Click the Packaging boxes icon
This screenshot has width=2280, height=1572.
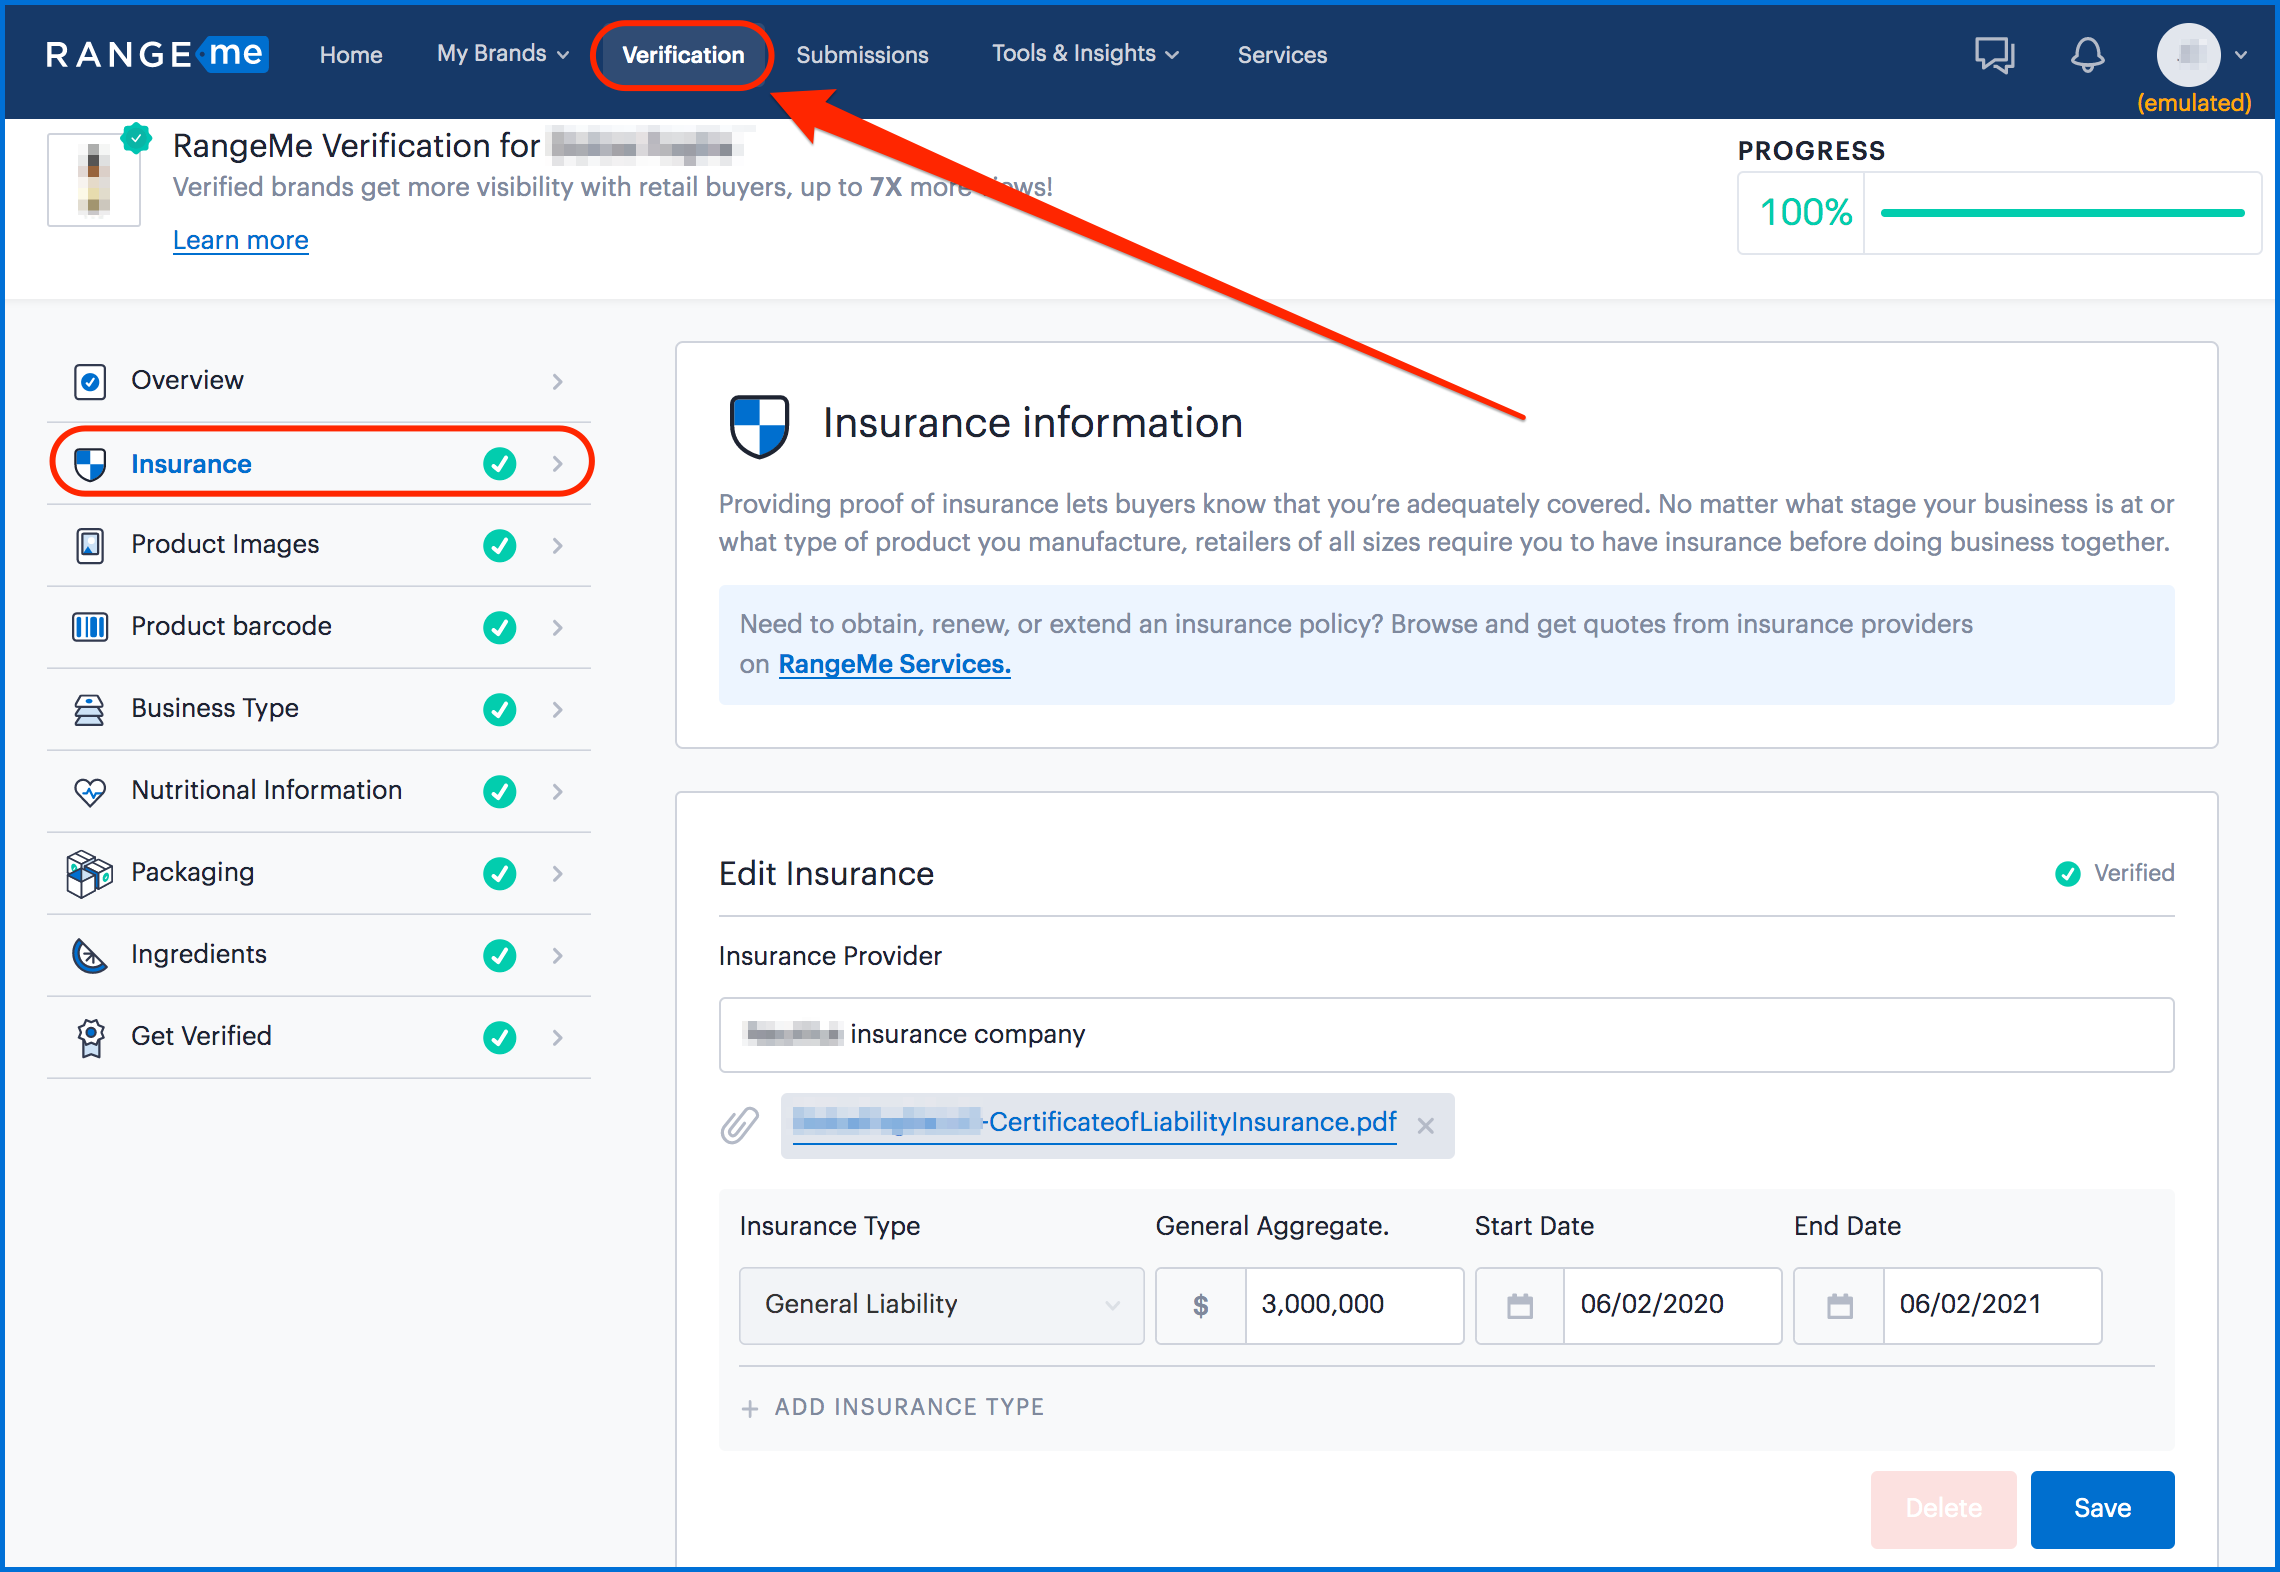click(89, 874)
